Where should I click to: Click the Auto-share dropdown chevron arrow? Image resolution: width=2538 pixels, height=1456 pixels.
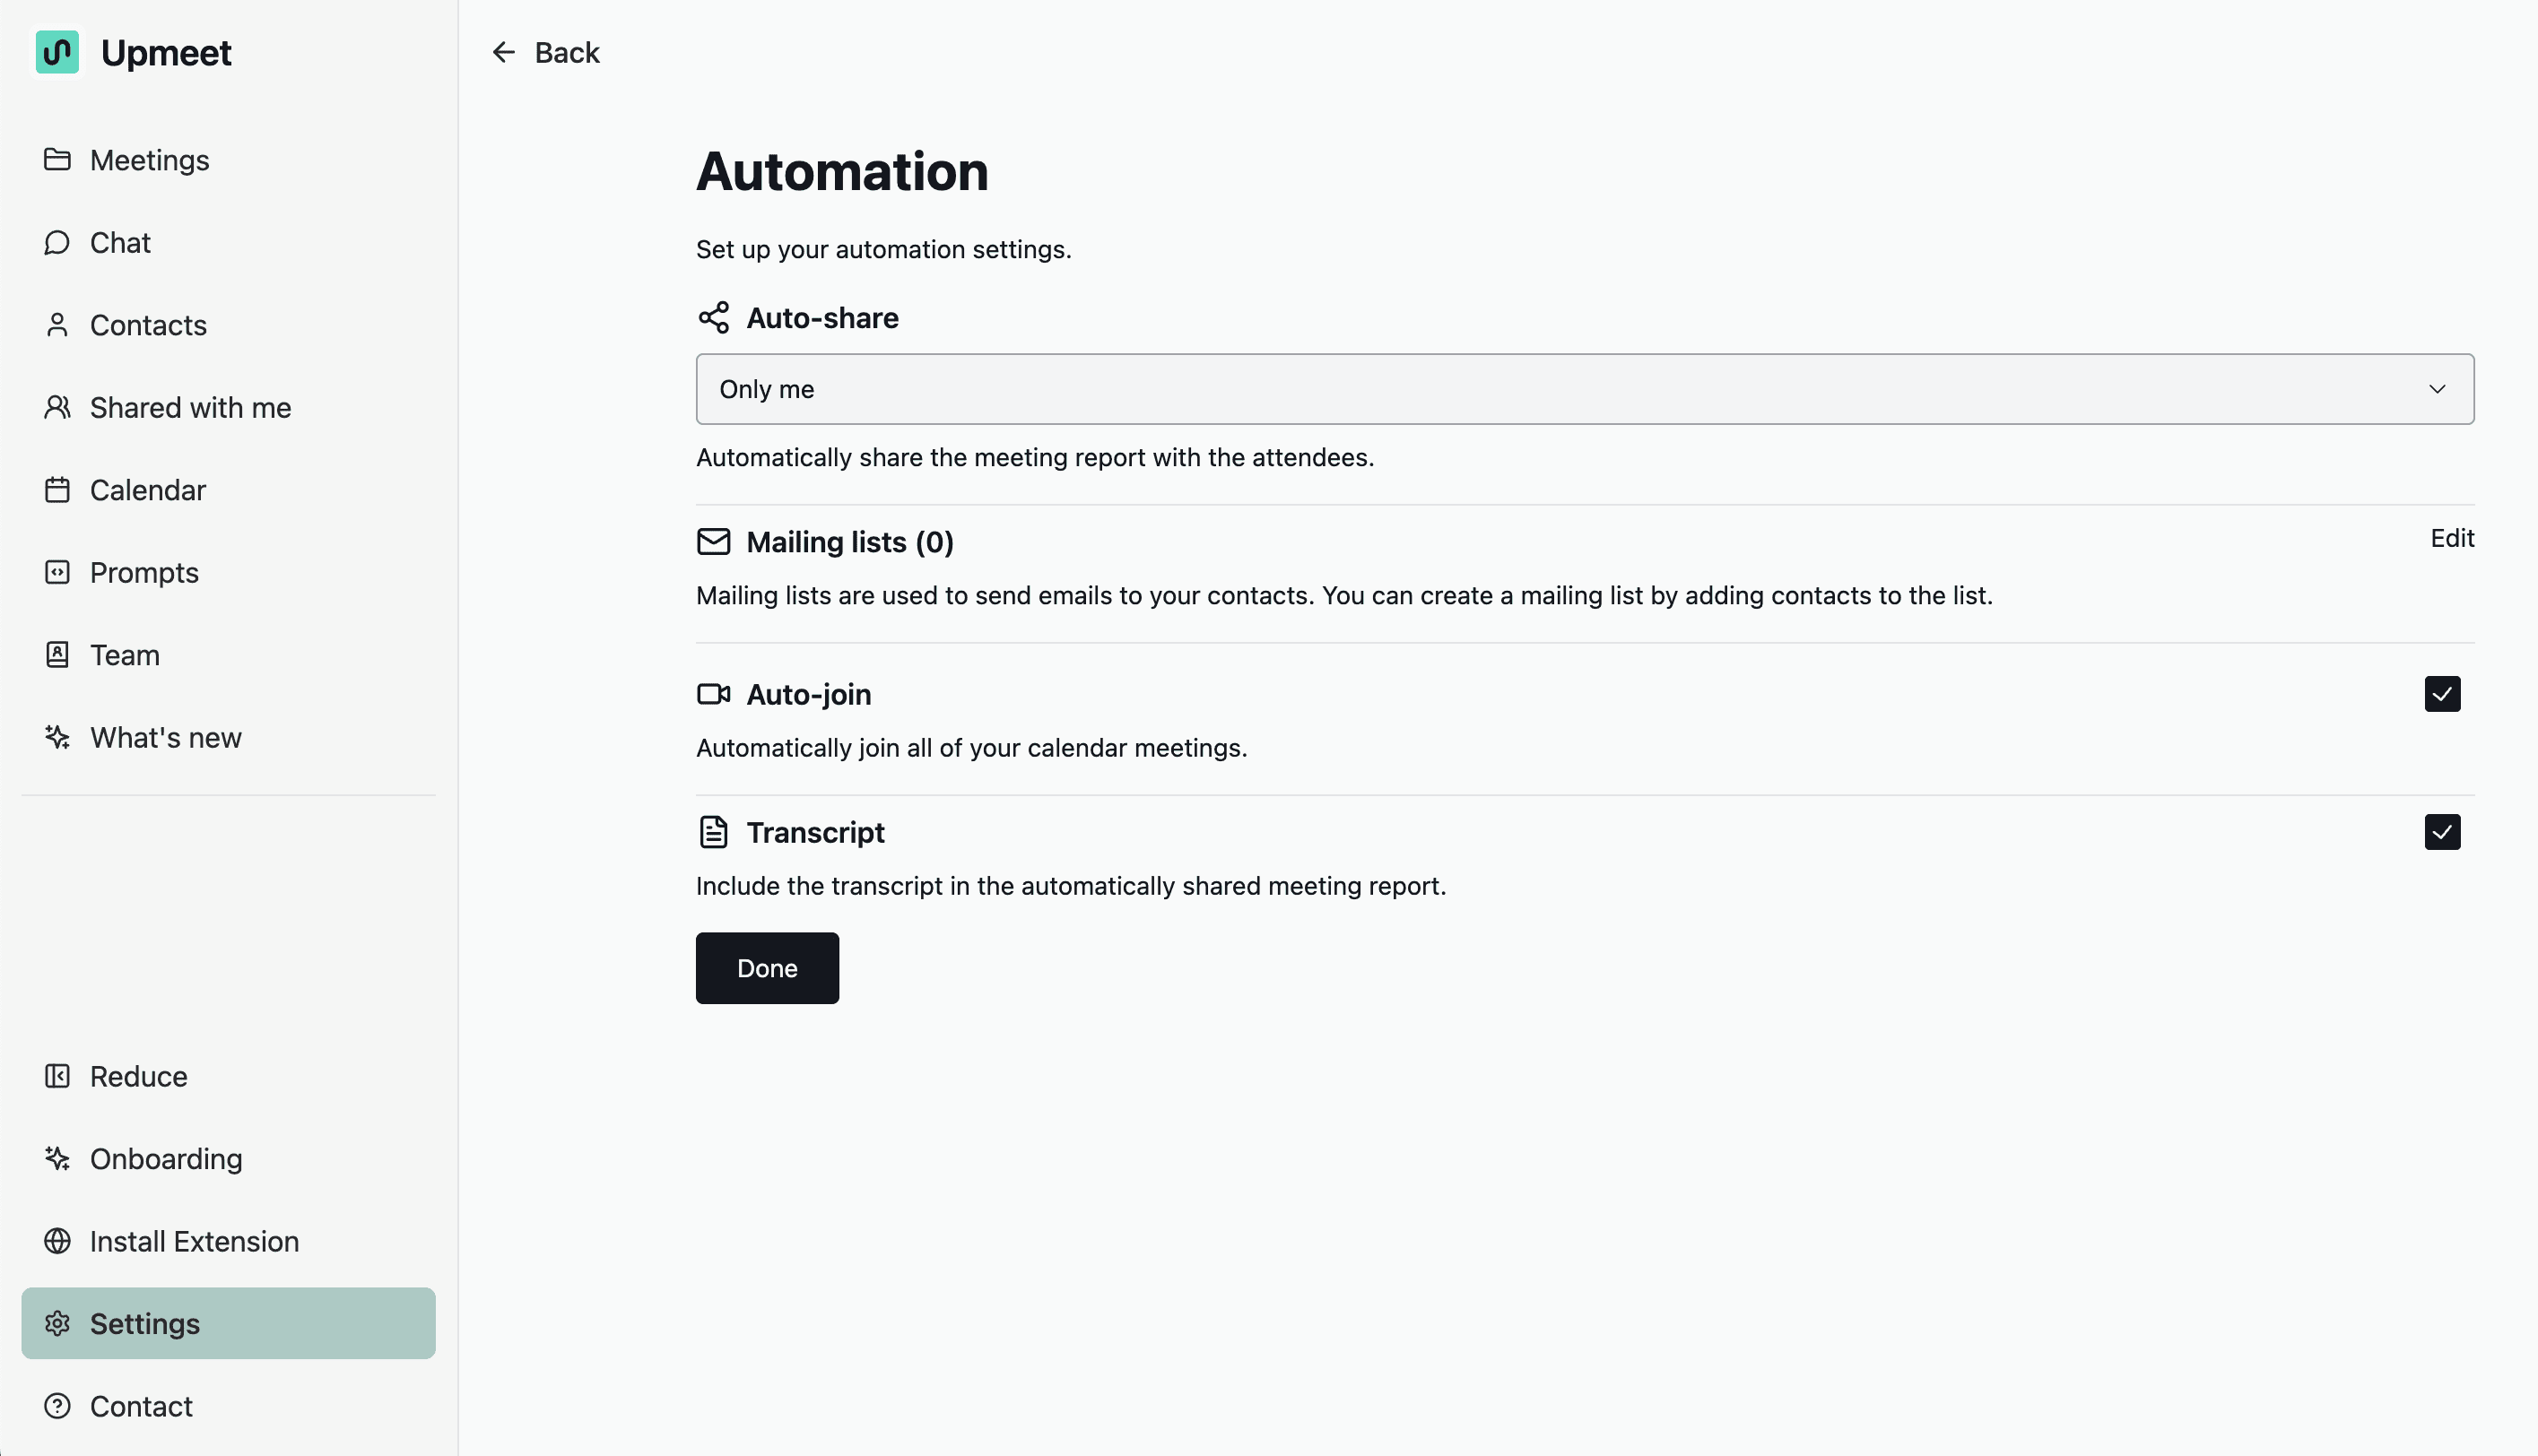pyautogui.click(x=2436, y=389)
